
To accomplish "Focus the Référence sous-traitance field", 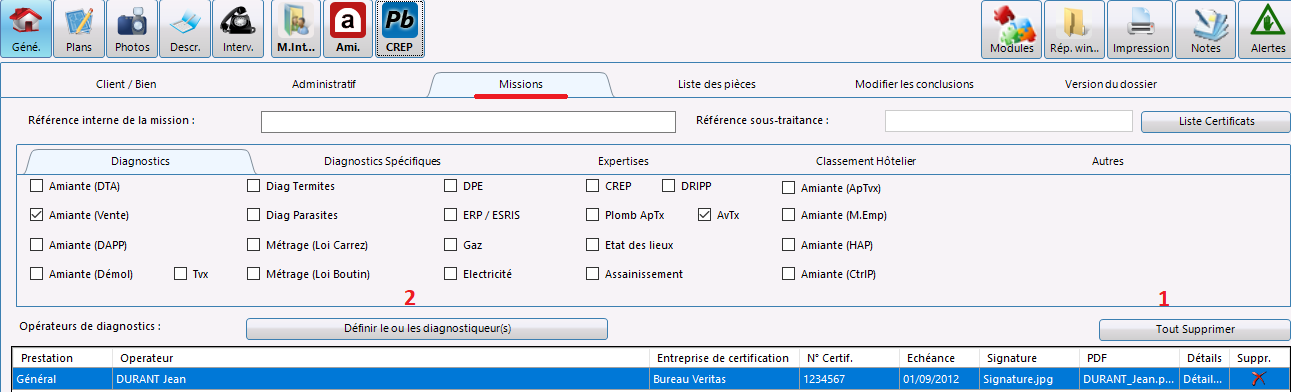I will click(x=1010, y=121).
